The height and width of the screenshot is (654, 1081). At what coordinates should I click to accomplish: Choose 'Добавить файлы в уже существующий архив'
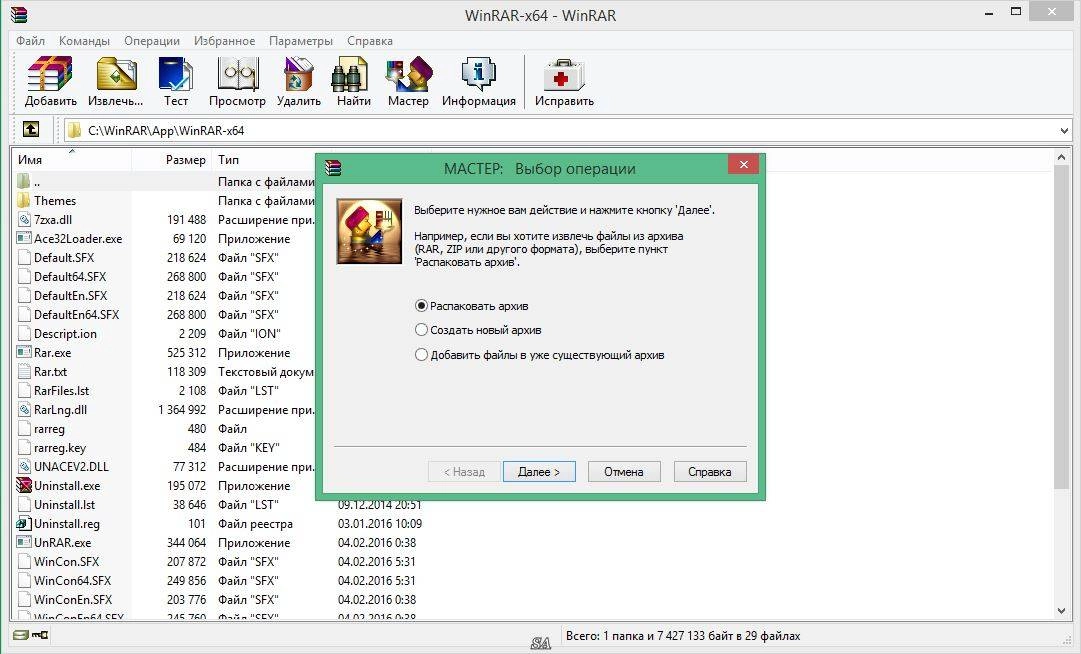539,355
